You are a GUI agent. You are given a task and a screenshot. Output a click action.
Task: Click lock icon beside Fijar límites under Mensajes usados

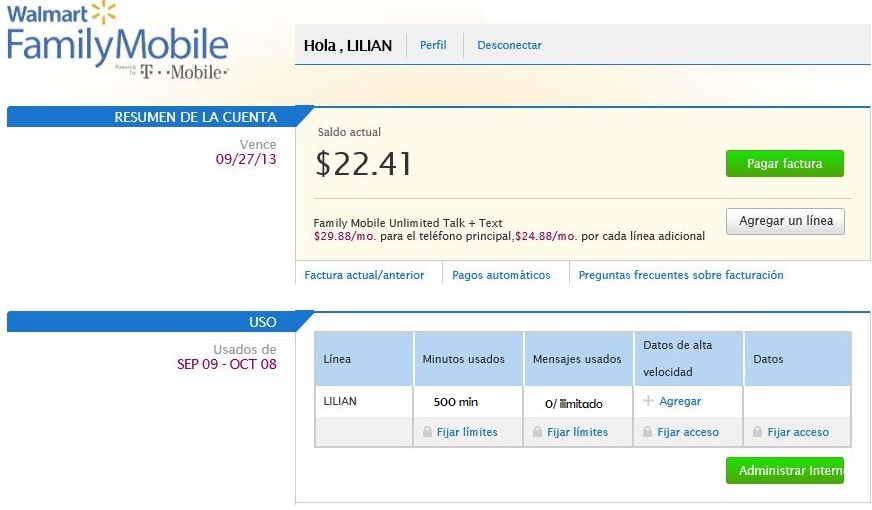[x=537, y=432]
